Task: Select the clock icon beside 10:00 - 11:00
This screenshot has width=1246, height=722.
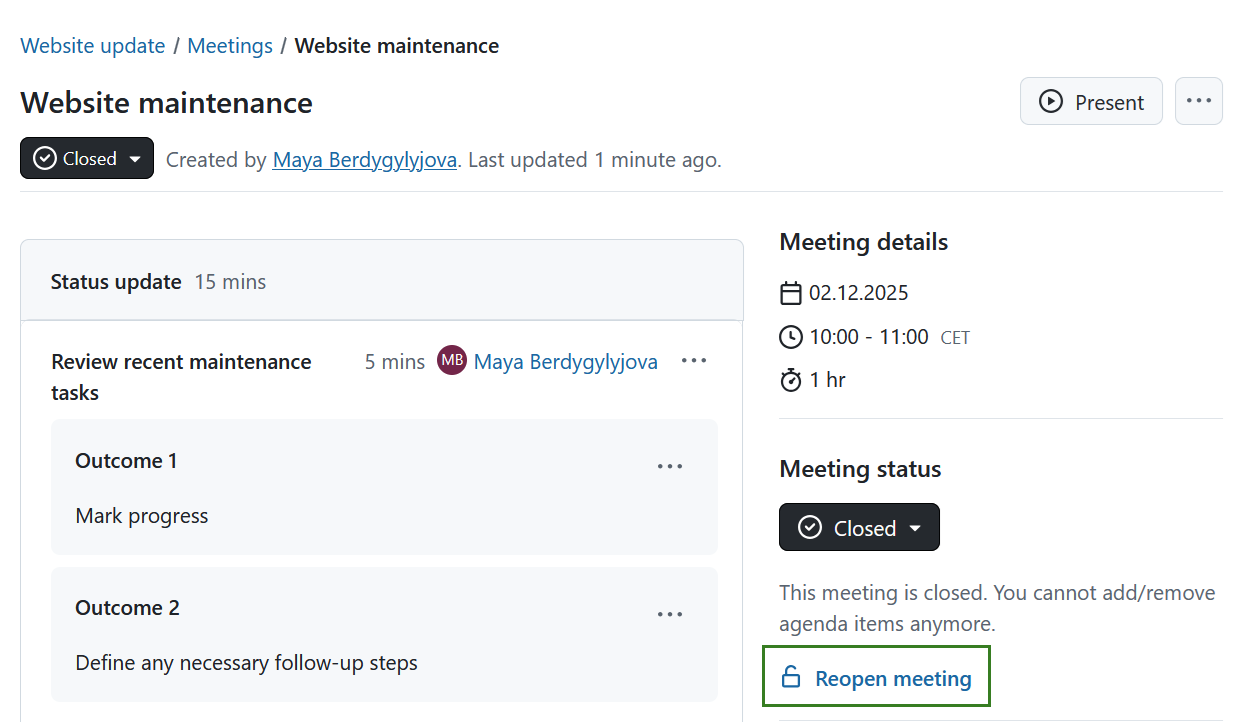Action: click(791, 337)
